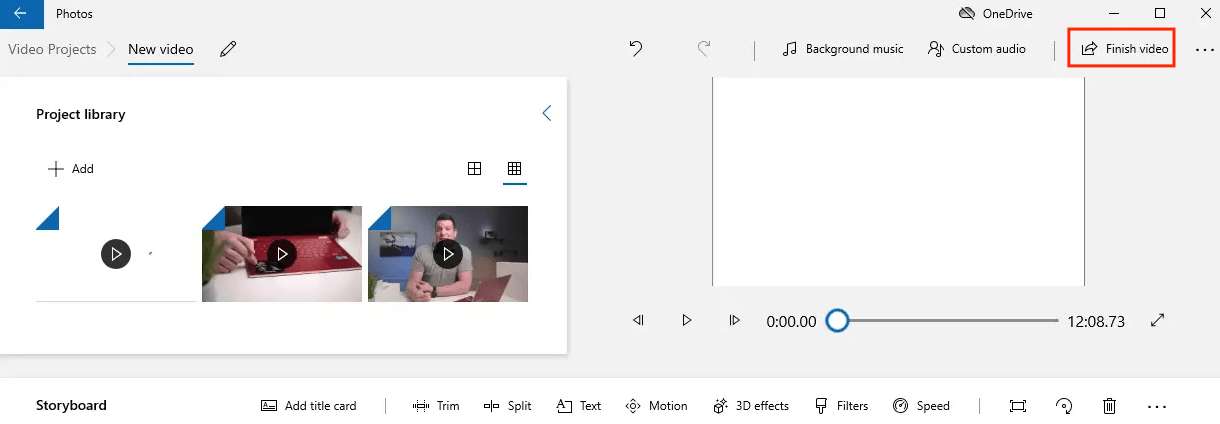The width and height of the screenshot is (1220, 424).
Task: Add media to the Project library
Action: [71, 169]
